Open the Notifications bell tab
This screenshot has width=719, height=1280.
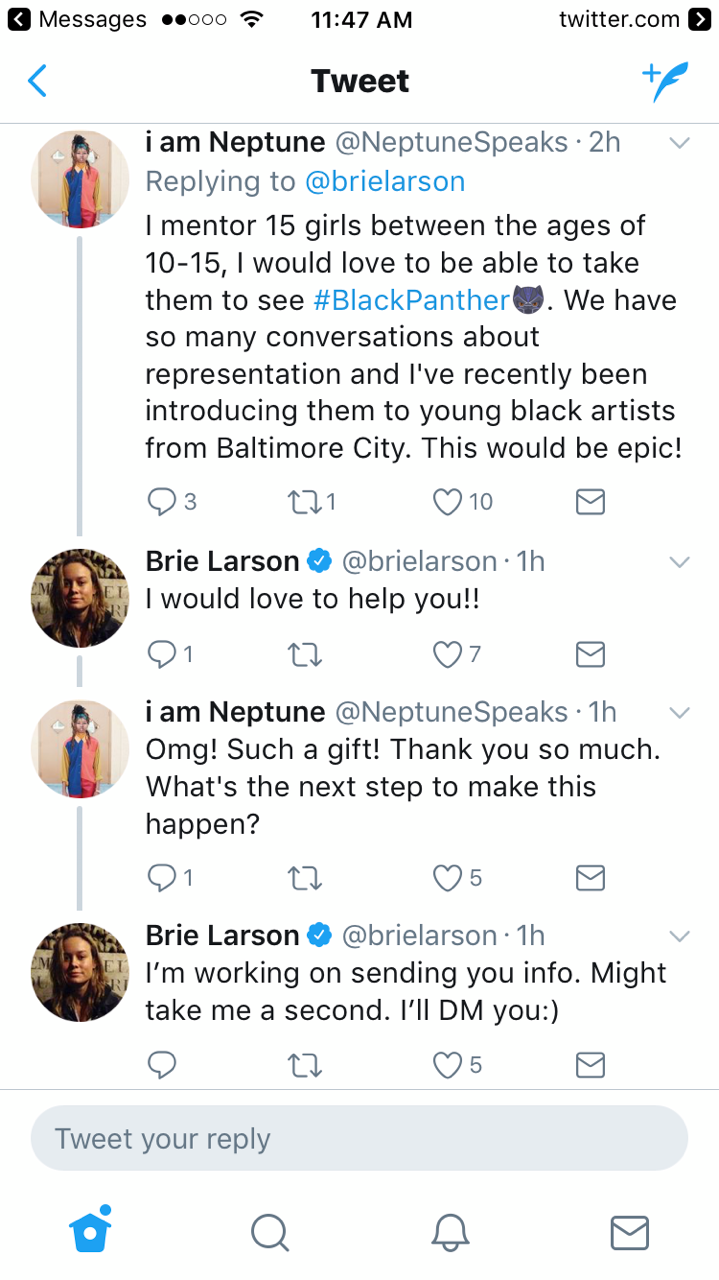click(x=450, y=1232)
